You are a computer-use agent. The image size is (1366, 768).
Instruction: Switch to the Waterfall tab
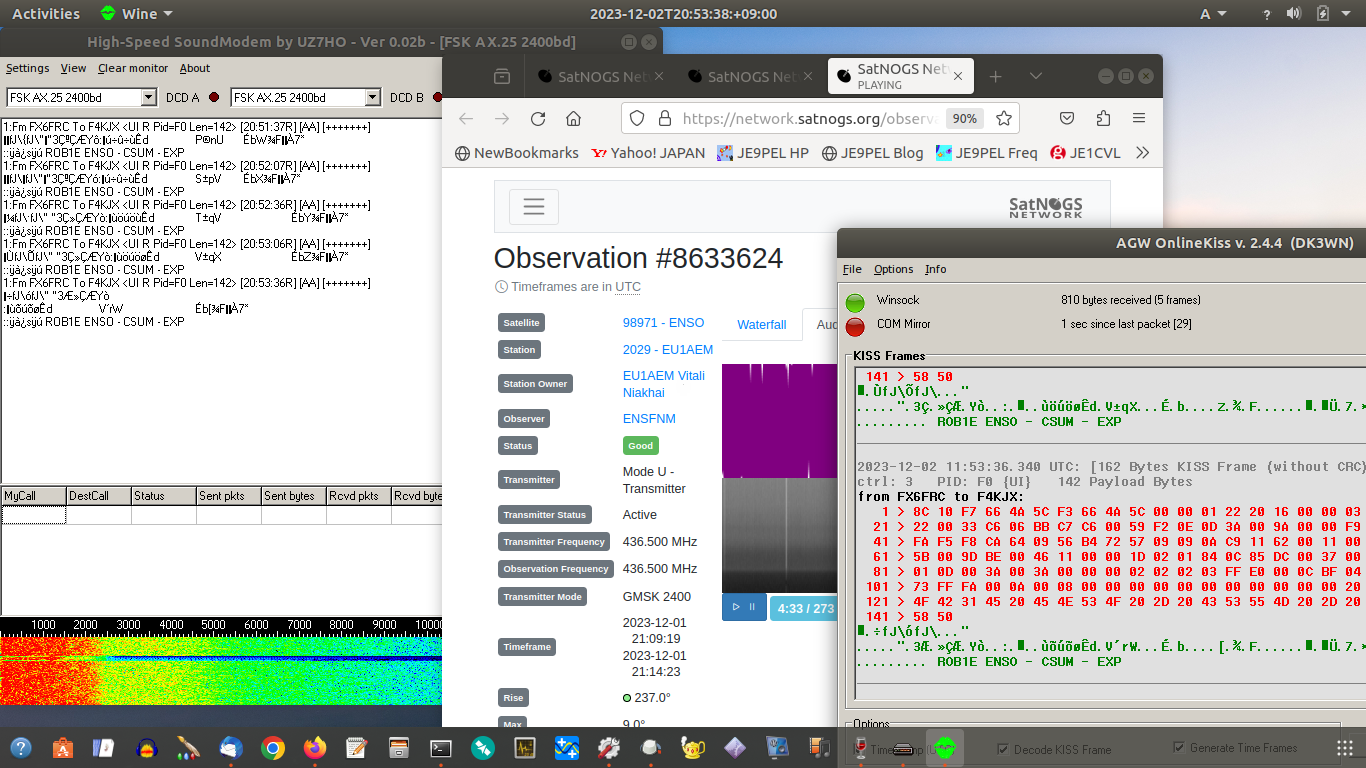[762, 325]
